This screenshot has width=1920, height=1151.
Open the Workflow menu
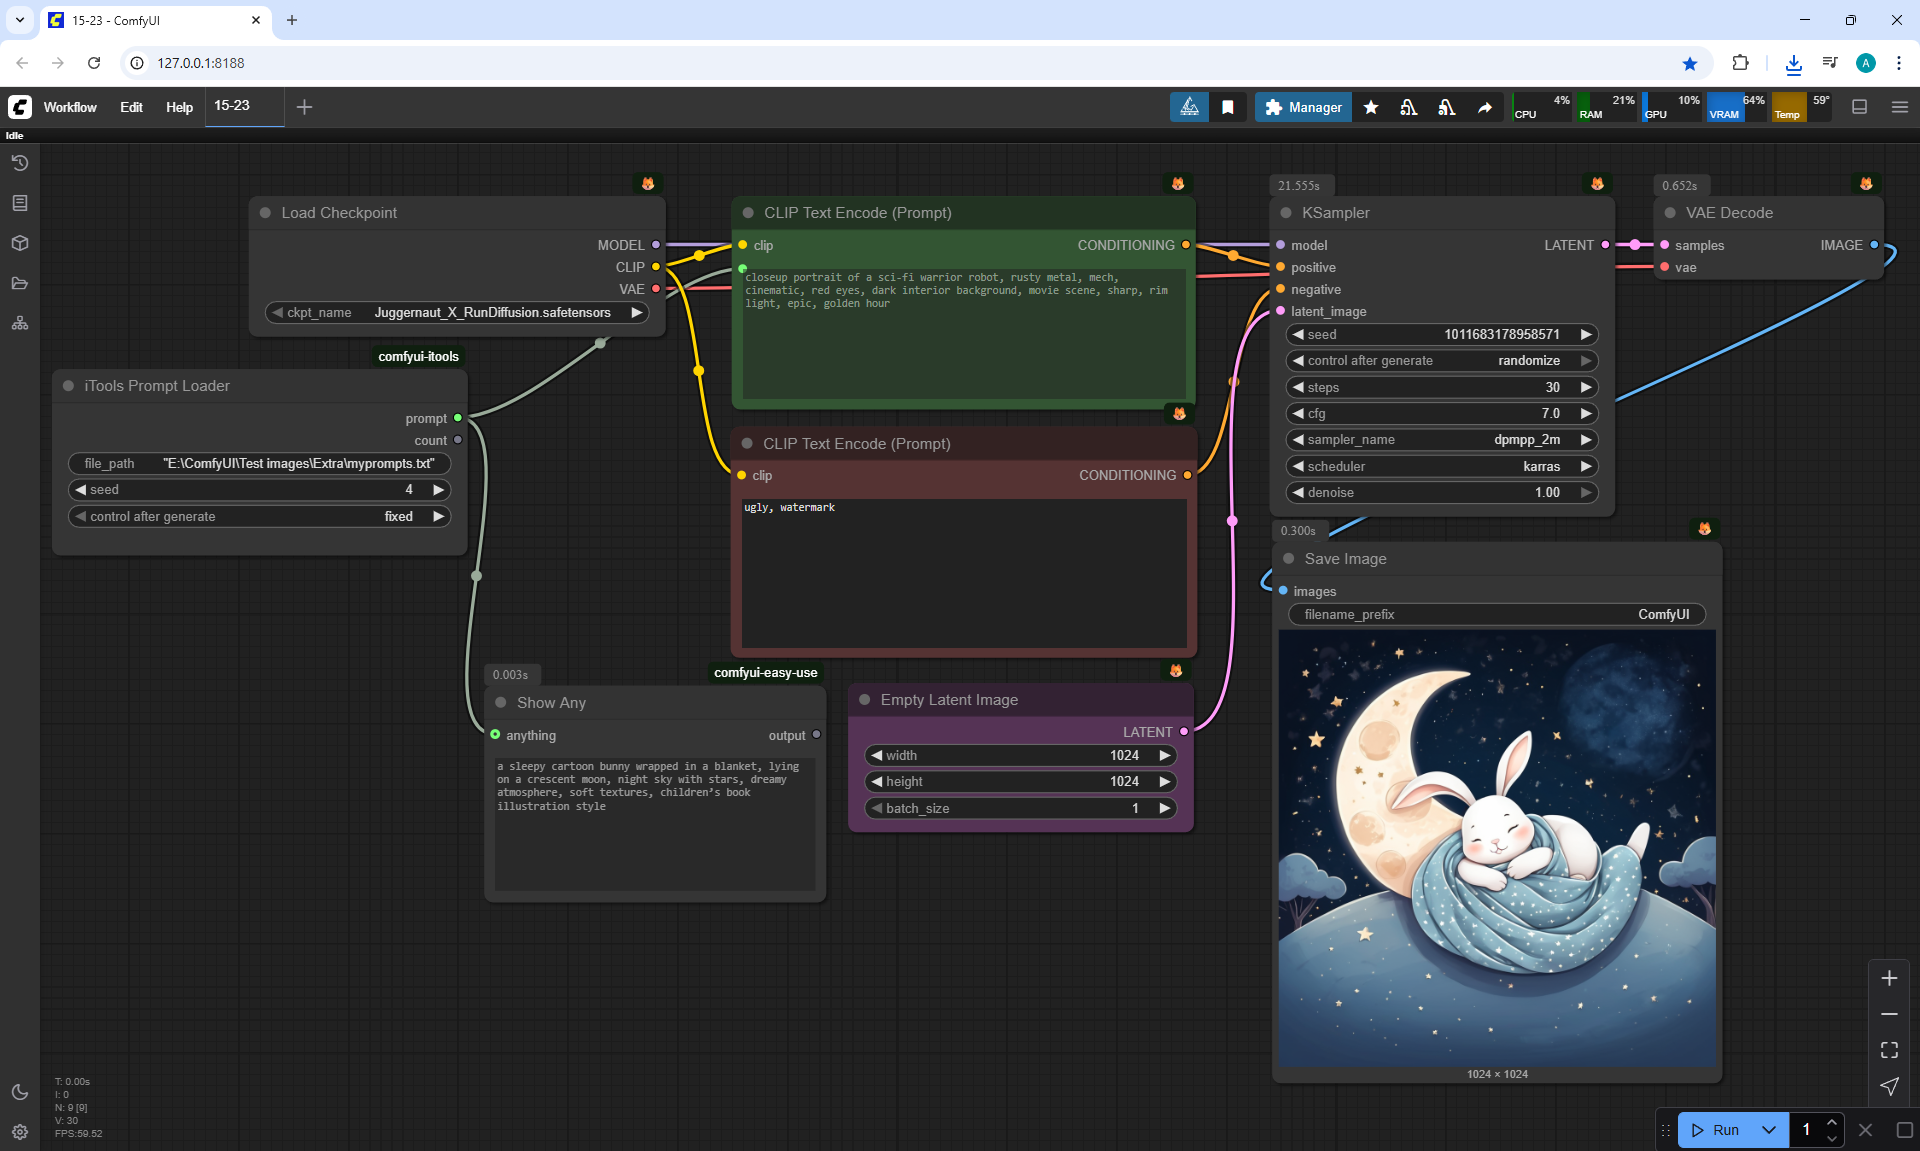70,107
